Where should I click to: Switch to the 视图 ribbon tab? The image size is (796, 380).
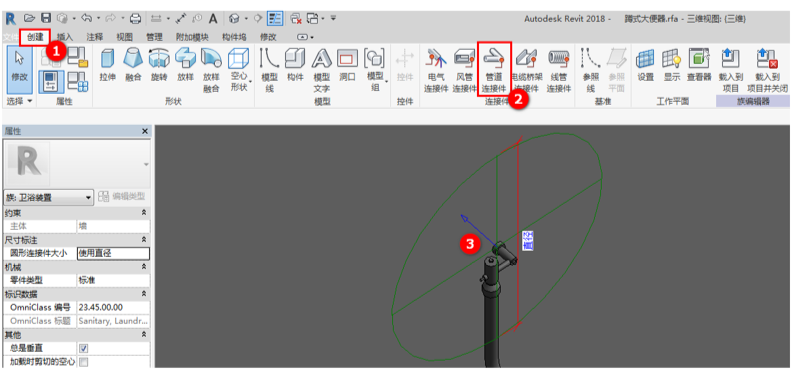pos(124,37)
